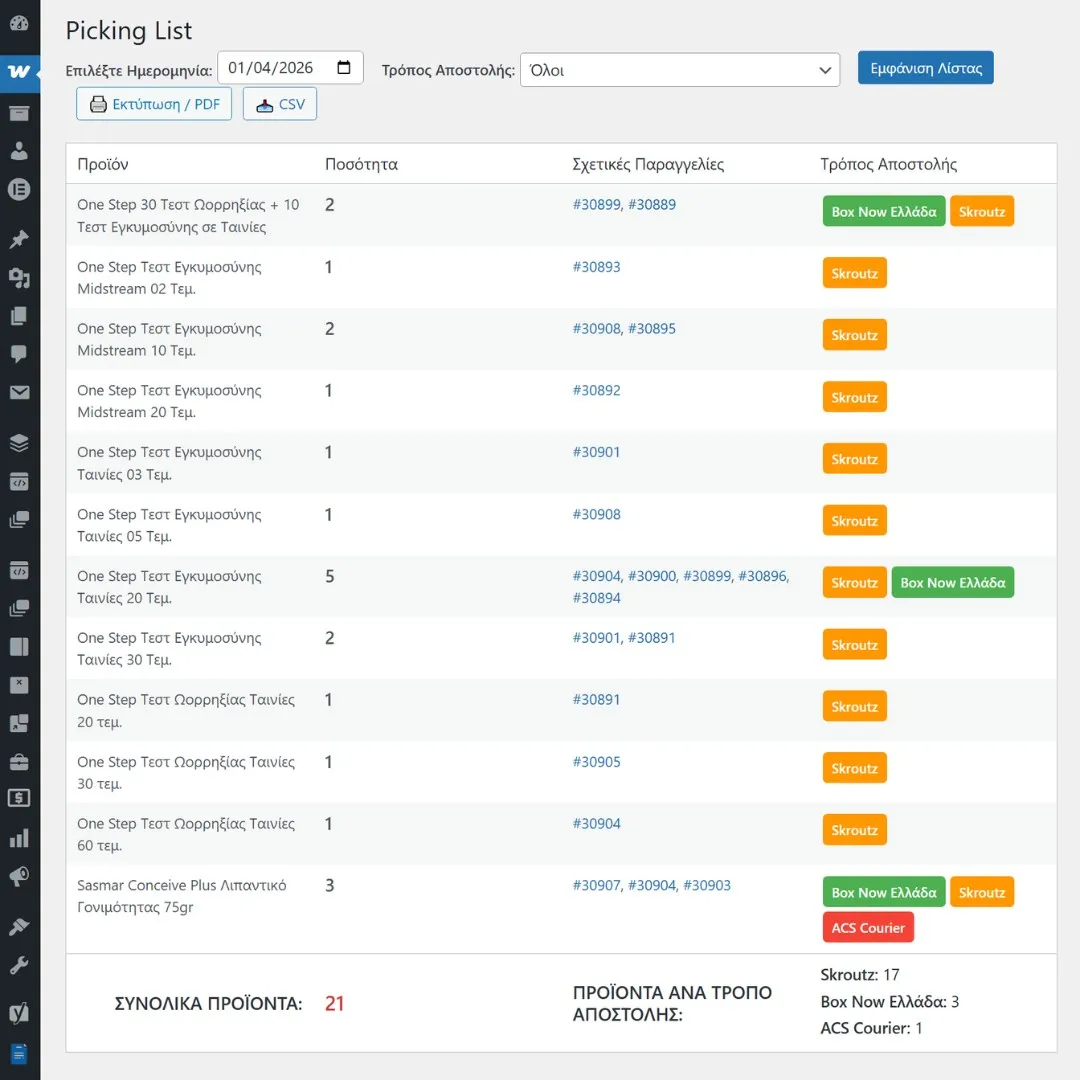Open Marketing megaphone icon

pos(19,876)
